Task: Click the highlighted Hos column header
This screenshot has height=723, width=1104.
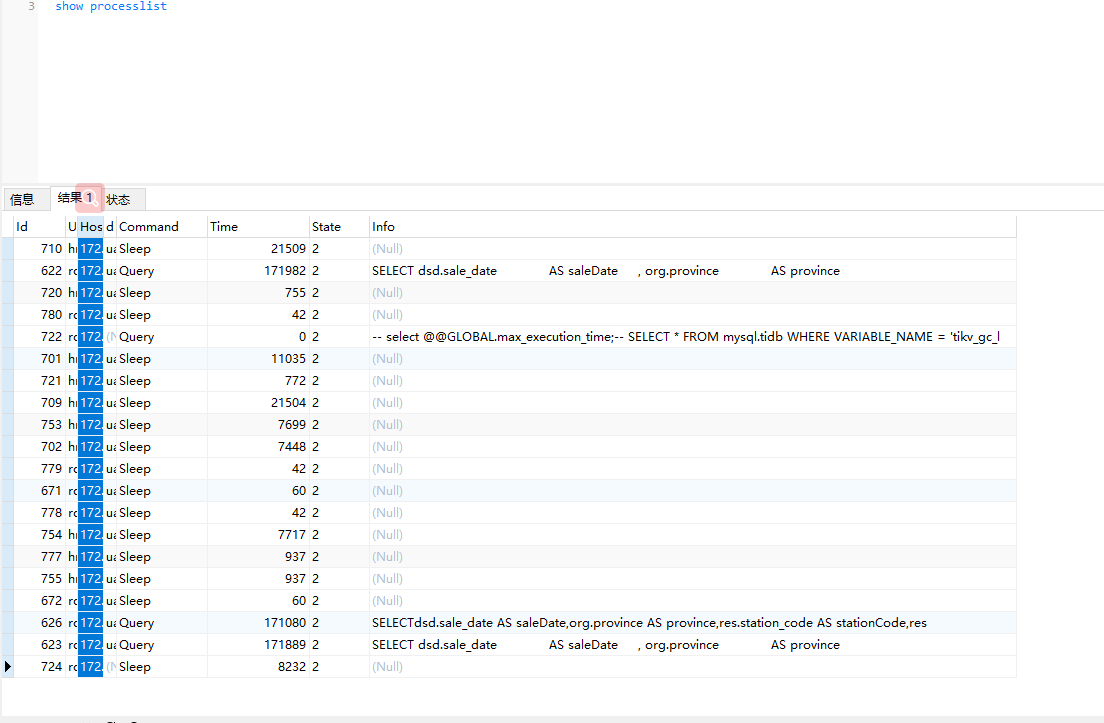Action: pos(91,227)
